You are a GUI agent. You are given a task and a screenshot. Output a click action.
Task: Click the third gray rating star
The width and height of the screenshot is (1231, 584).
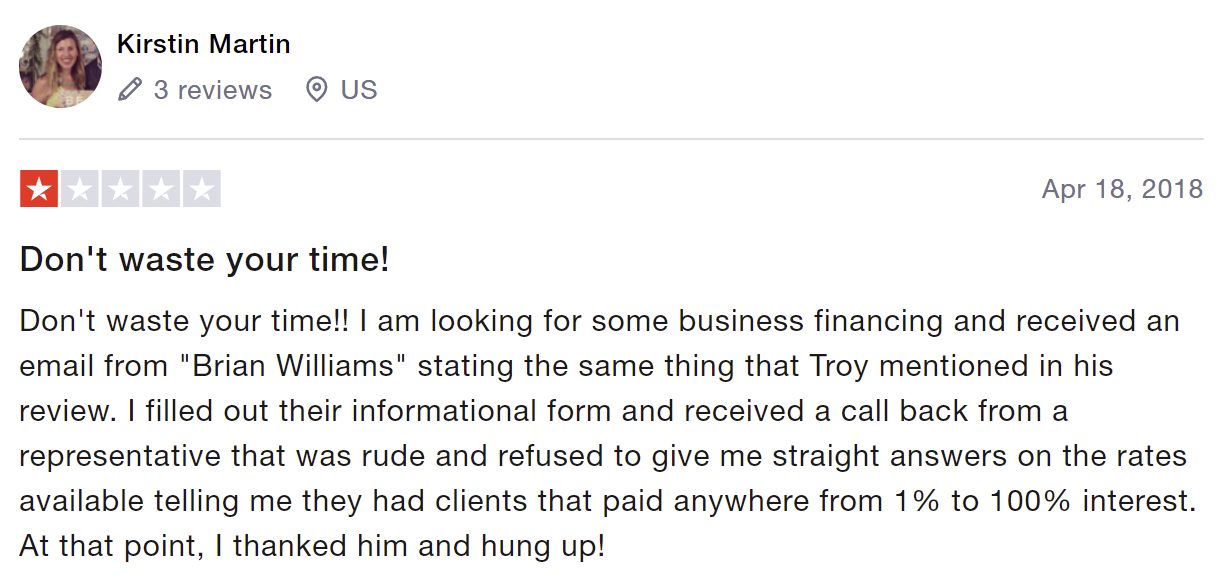click(120, 189)
